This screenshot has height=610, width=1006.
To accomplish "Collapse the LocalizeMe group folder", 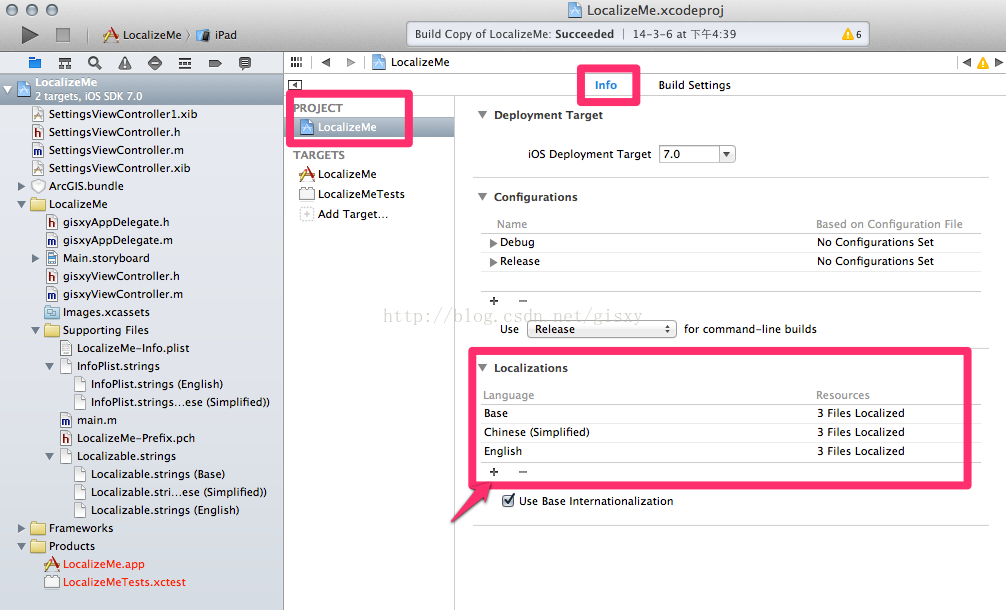I will (21, 204).
